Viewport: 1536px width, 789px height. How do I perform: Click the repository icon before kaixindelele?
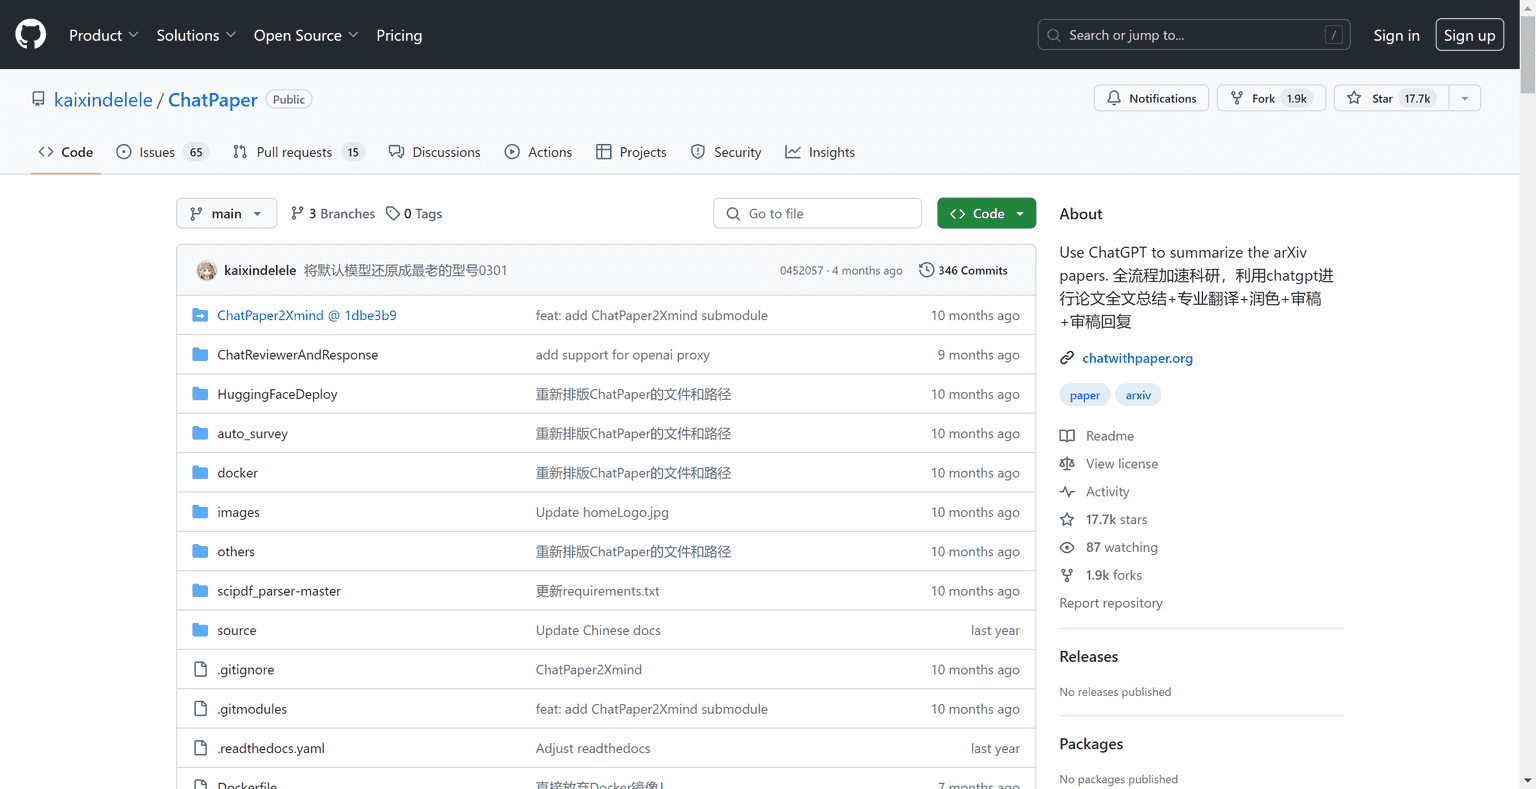click(38, 99)
